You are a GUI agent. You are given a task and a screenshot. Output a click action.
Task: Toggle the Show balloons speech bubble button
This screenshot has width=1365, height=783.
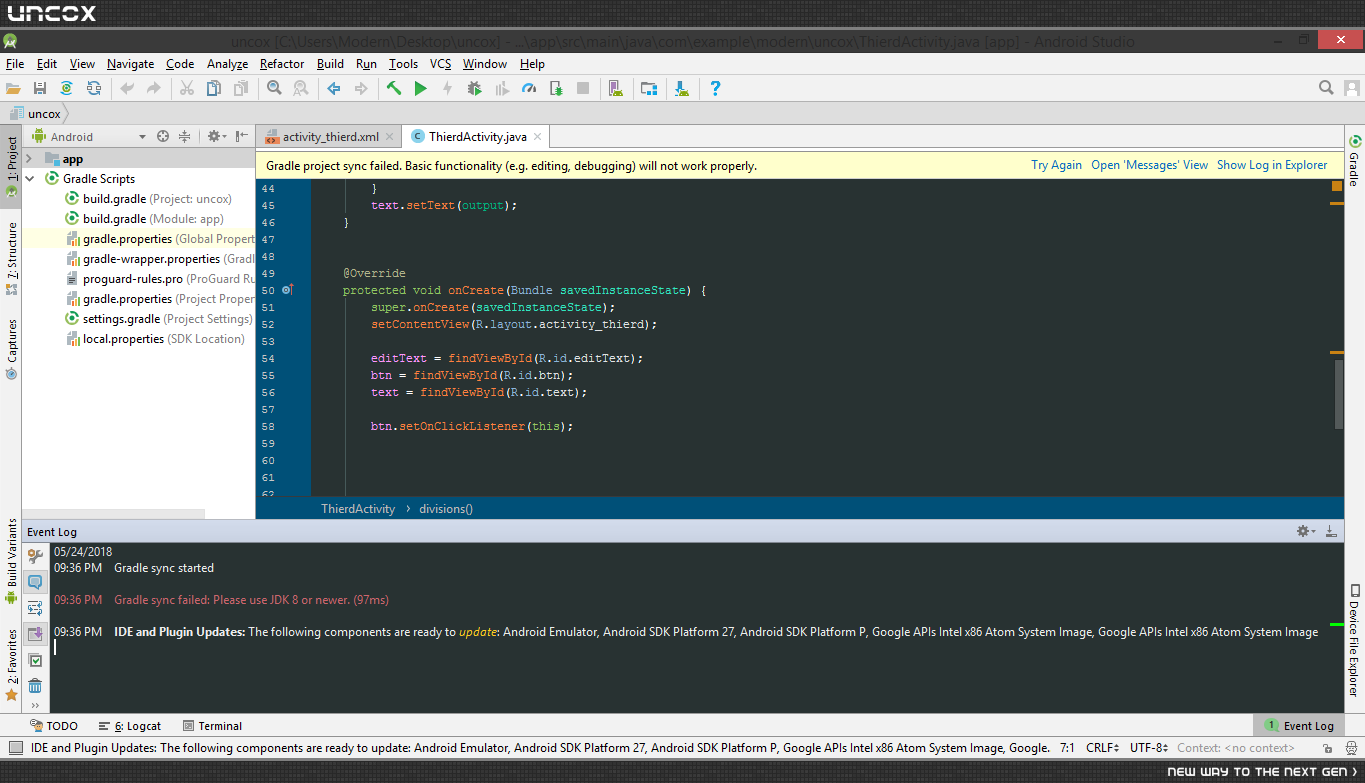click(x=35, y=581)
